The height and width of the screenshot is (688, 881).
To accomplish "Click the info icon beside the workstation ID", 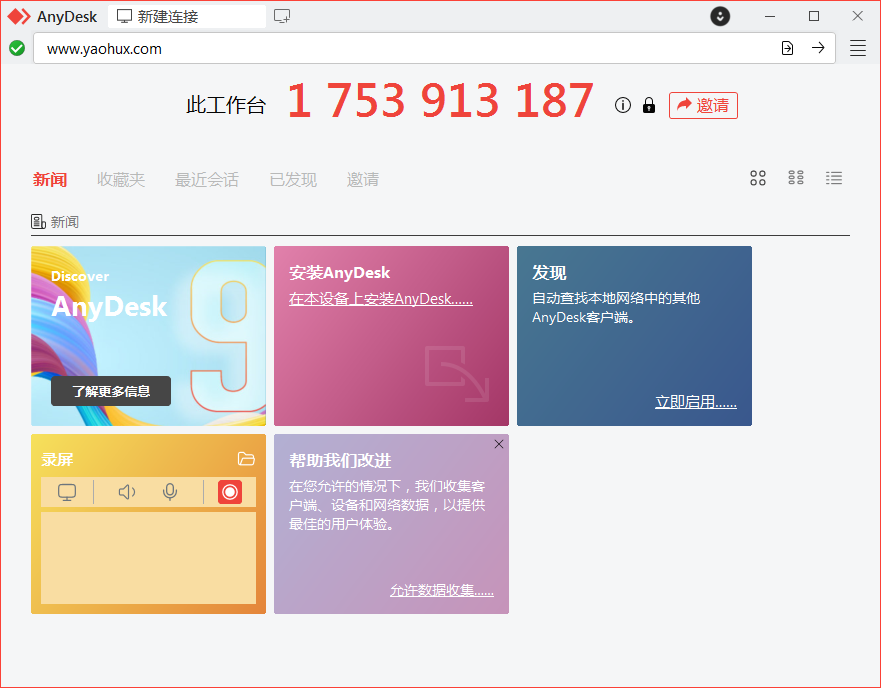I will click(623, 105).
